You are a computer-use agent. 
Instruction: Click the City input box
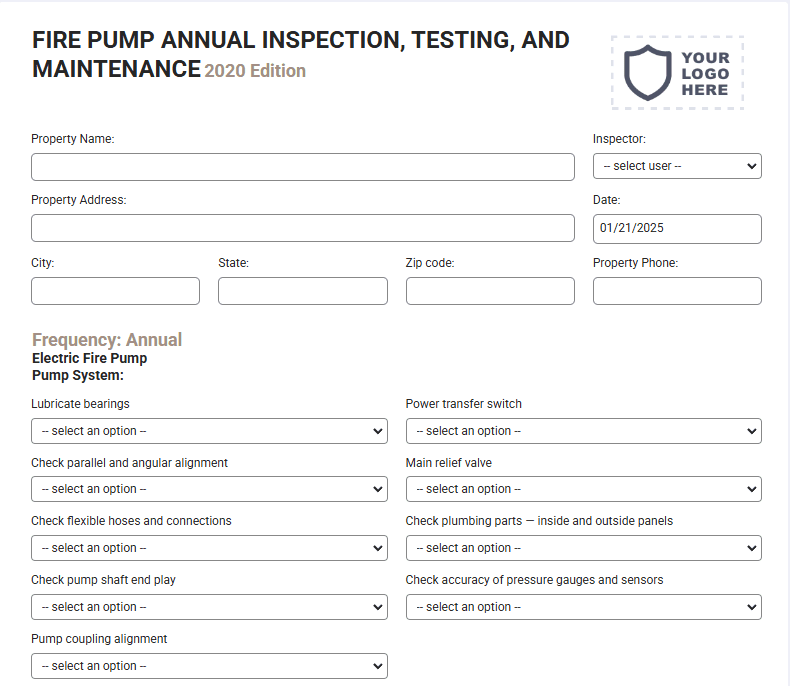pyautogui.click(x=115, y=291)
